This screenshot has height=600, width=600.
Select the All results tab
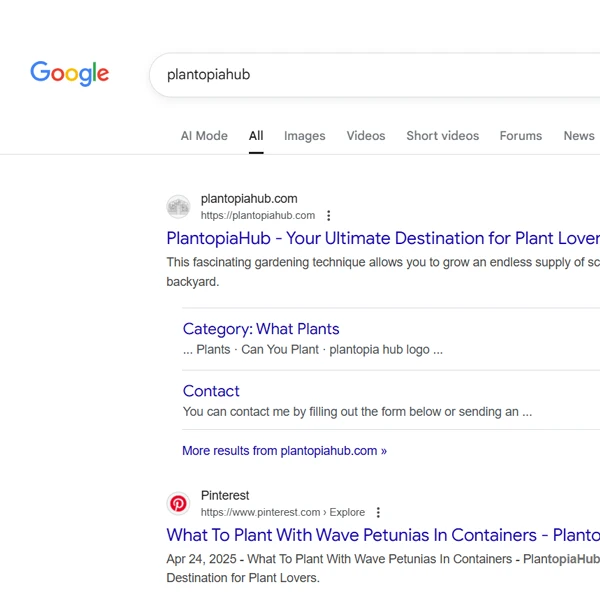pos(256,136)
